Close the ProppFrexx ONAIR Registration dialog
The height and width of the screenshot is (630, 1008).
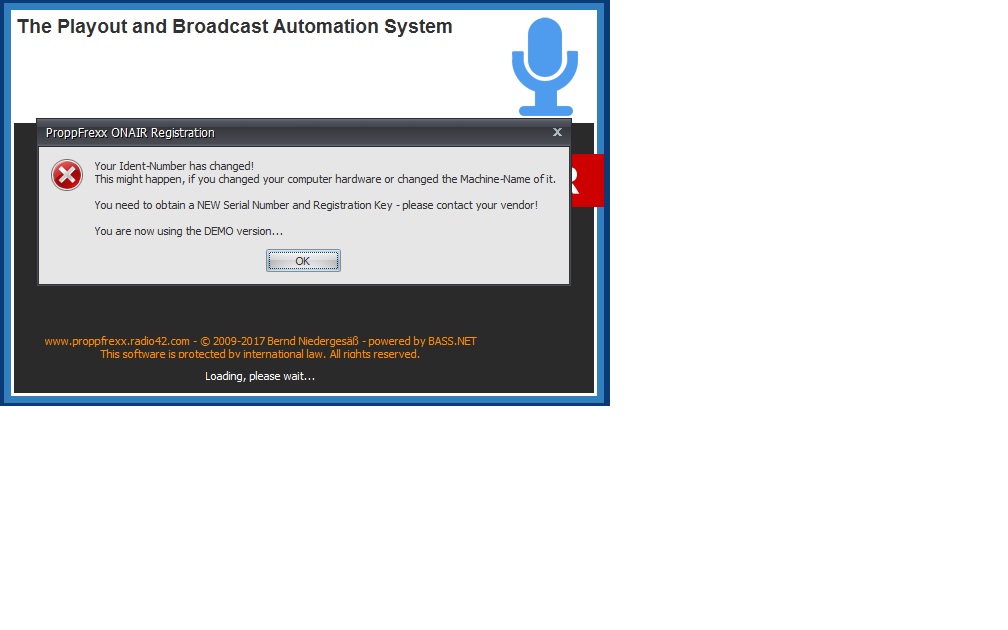(x=557, y=132)
